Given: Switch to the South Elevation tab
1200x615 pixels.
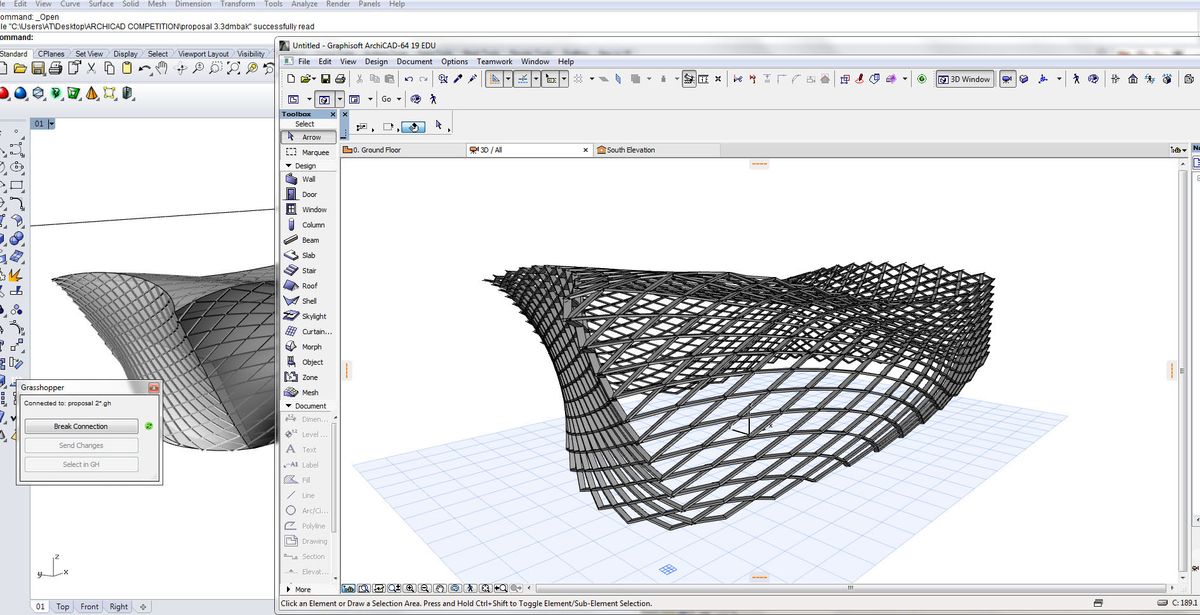Looking at the screenshot, I should [x=630, y=150].
